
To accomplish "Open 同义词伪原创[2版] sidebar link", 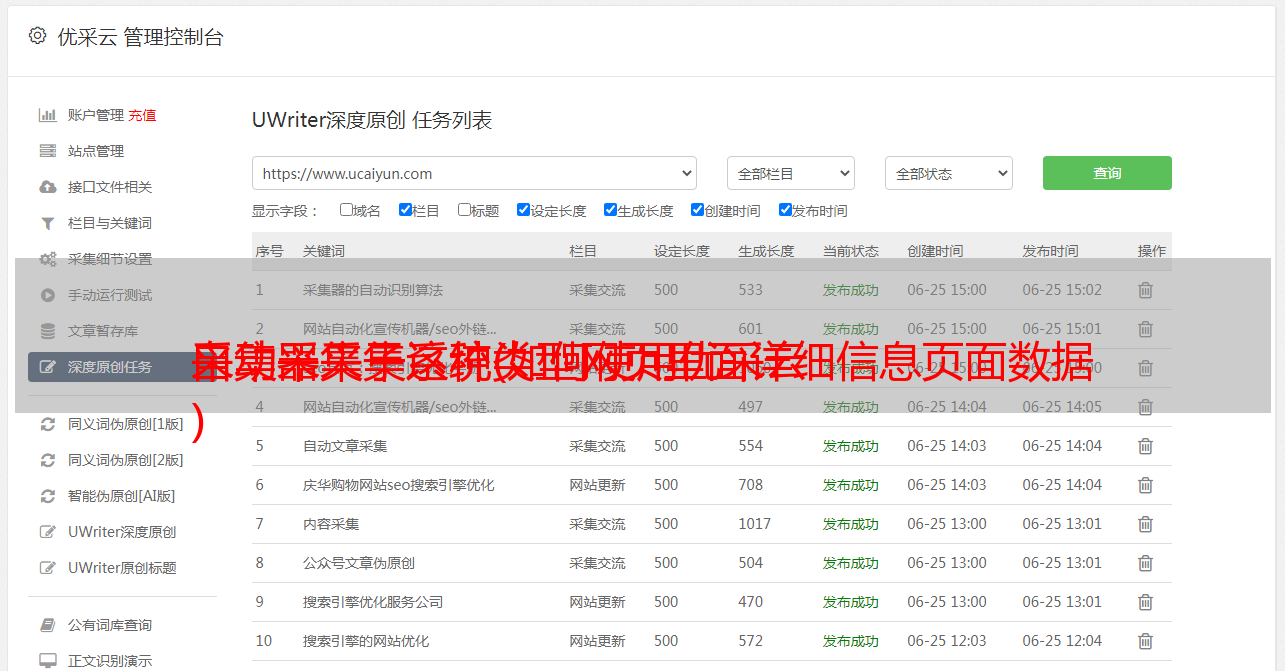I will click(x=126, y=460).
